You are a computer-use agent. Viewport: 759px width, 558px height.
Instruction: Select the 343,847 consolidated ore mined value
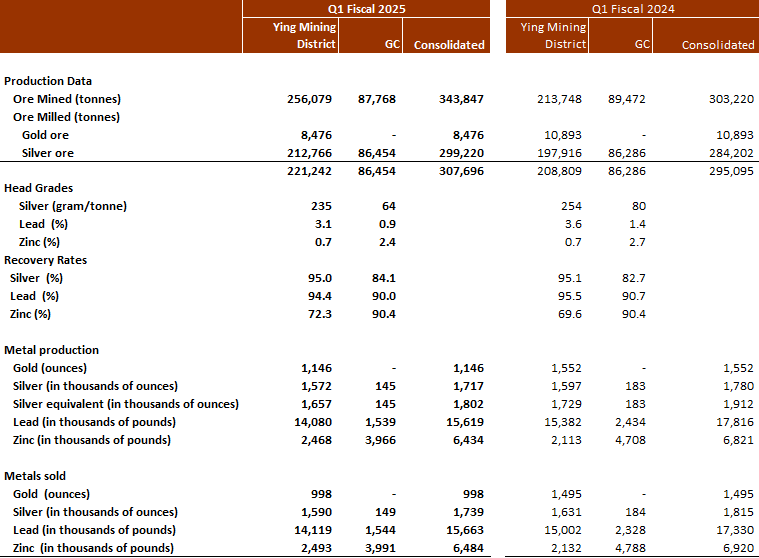tap(462, 99)
